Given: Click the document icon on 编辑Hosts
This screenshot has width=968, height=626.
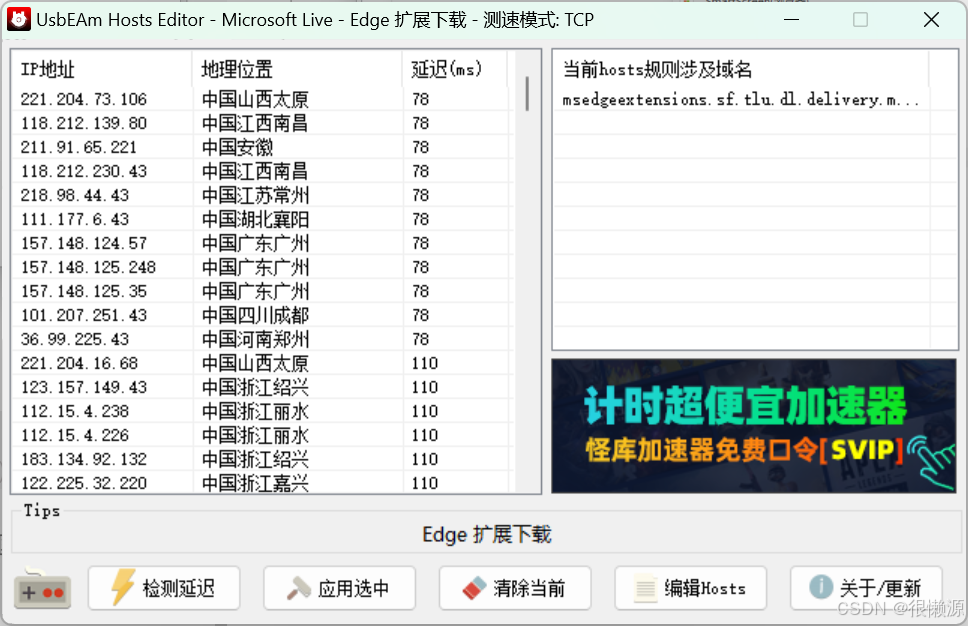Looking at the screenshot, I should [646, 588].
